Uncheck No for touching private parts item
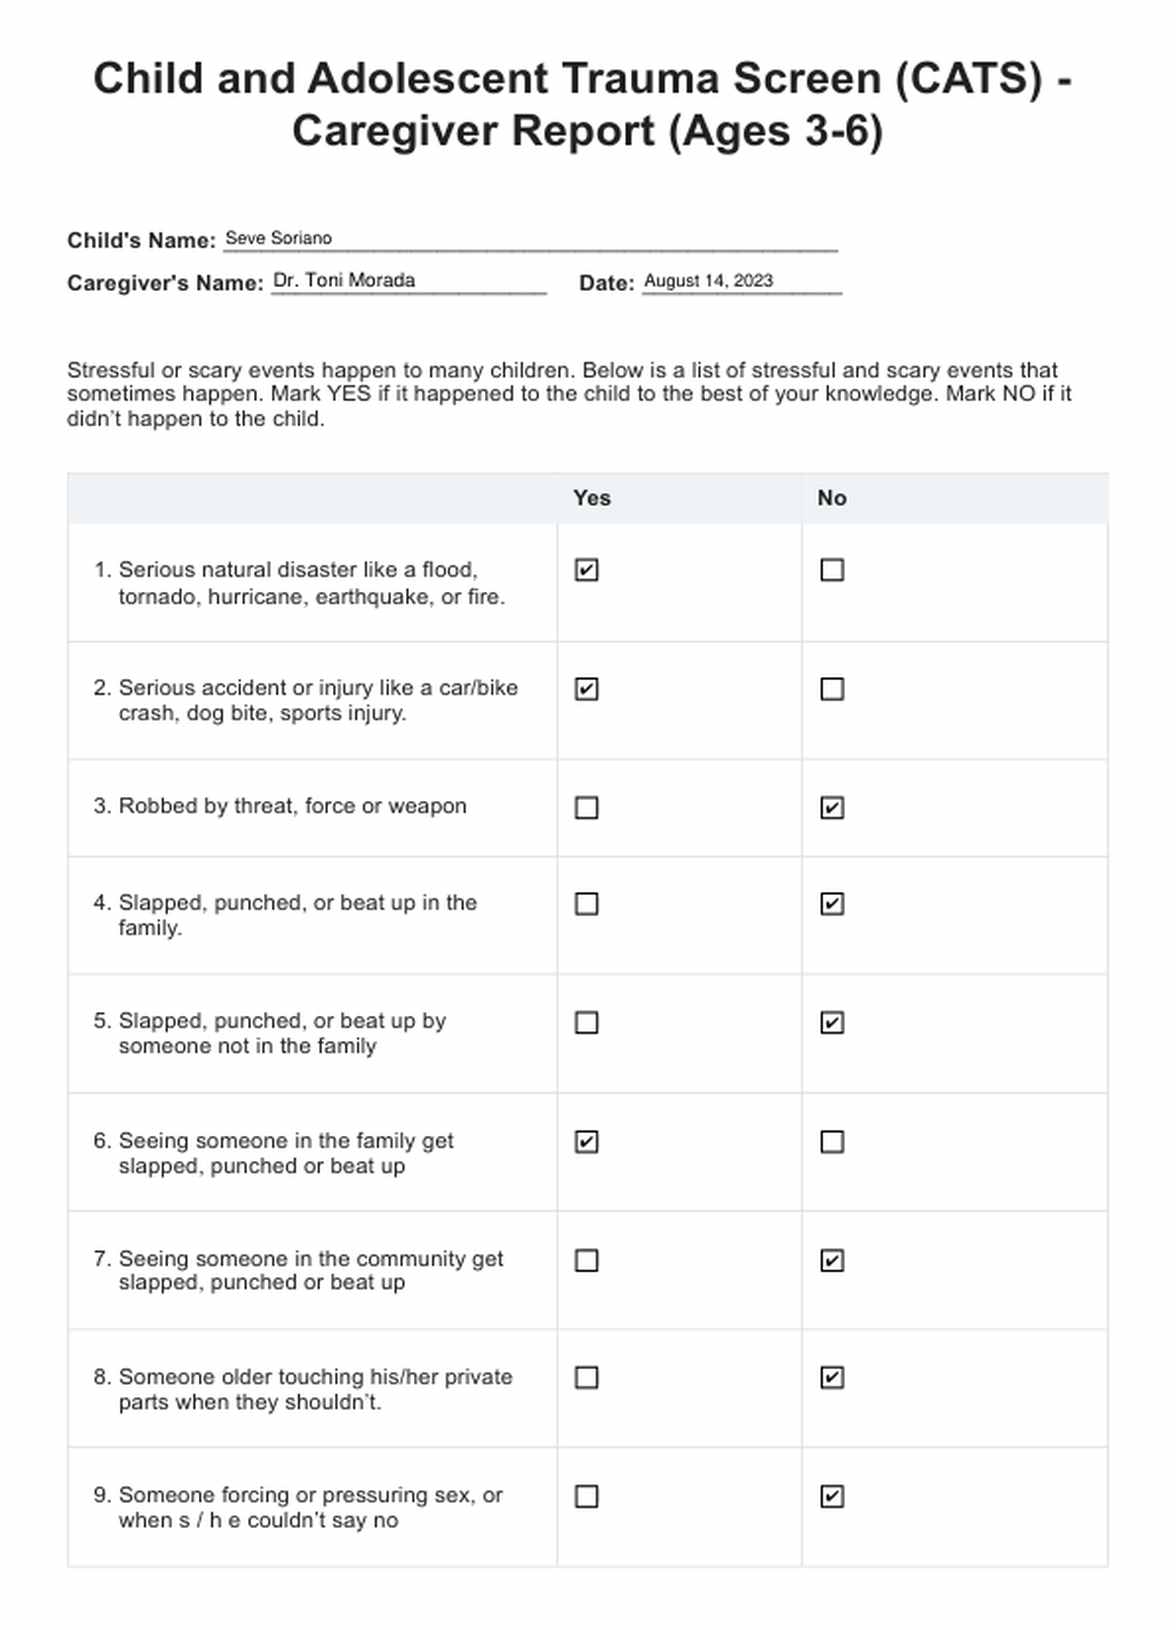This screenshot has height=1630, width=1176. (x=832, y=1378)
